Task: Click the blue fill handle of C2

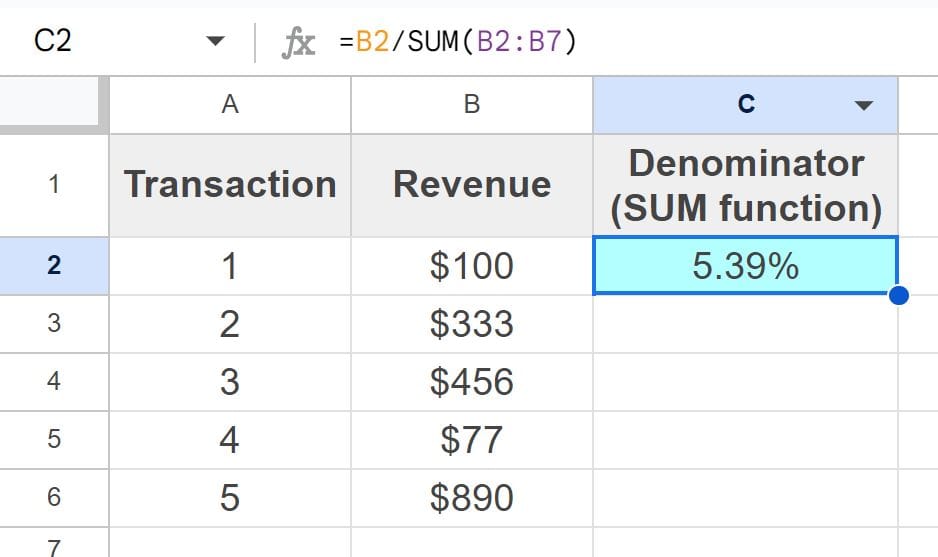Action: pos(899,295)
